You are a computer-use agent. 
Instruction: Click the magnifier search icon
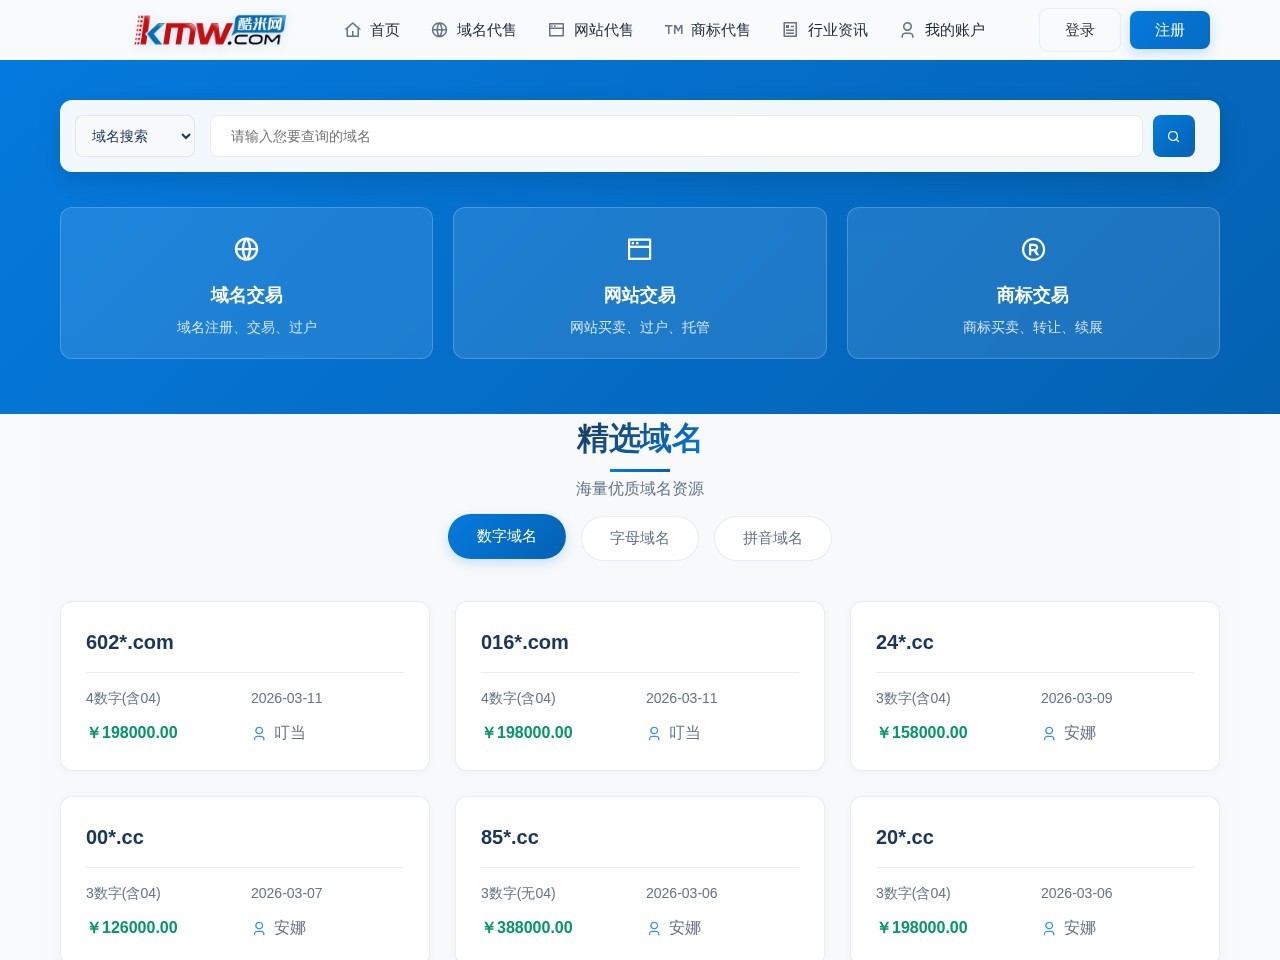tap(1173, 136)
